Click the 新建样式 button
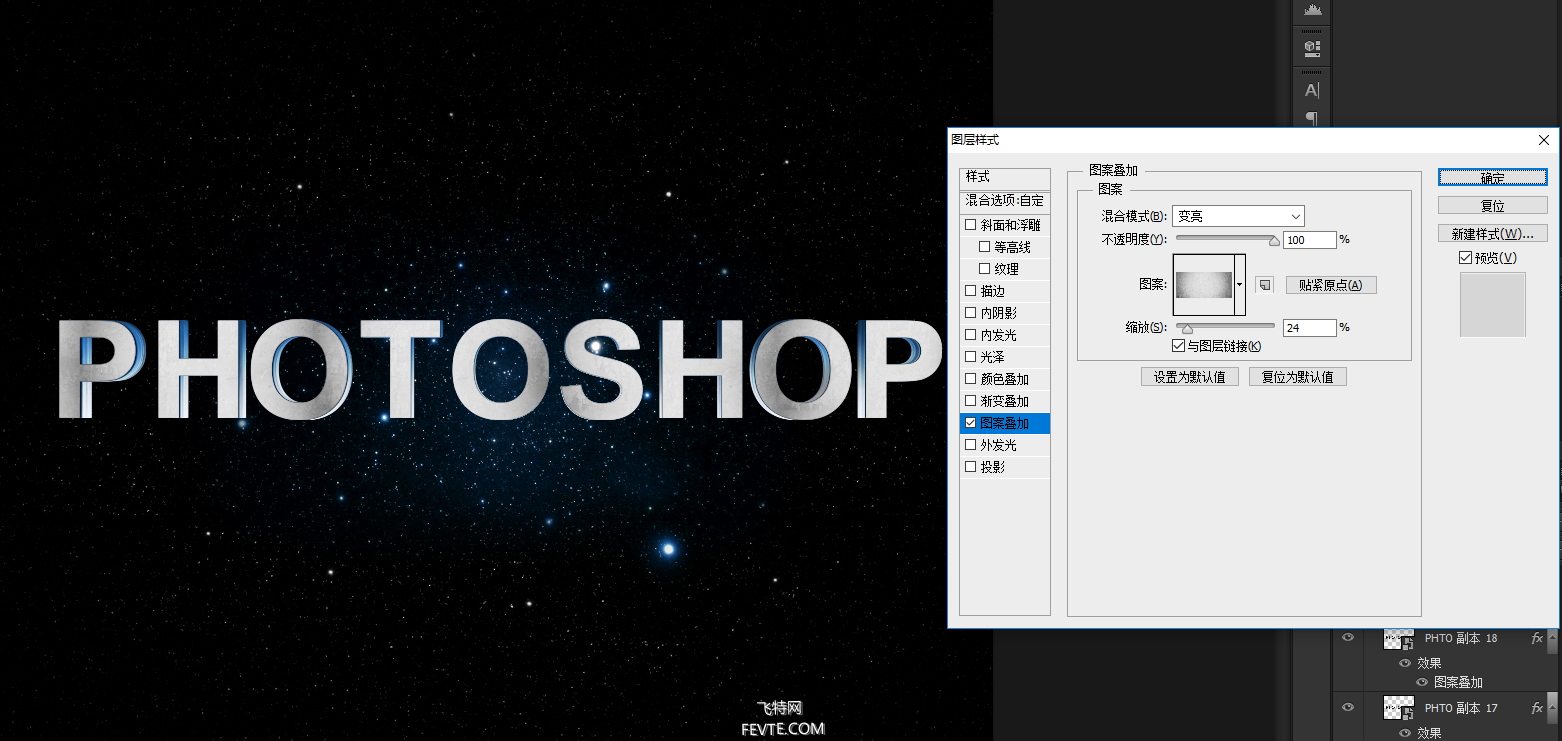Screen dimensions: 1562x741 [x=1493, y=234]
